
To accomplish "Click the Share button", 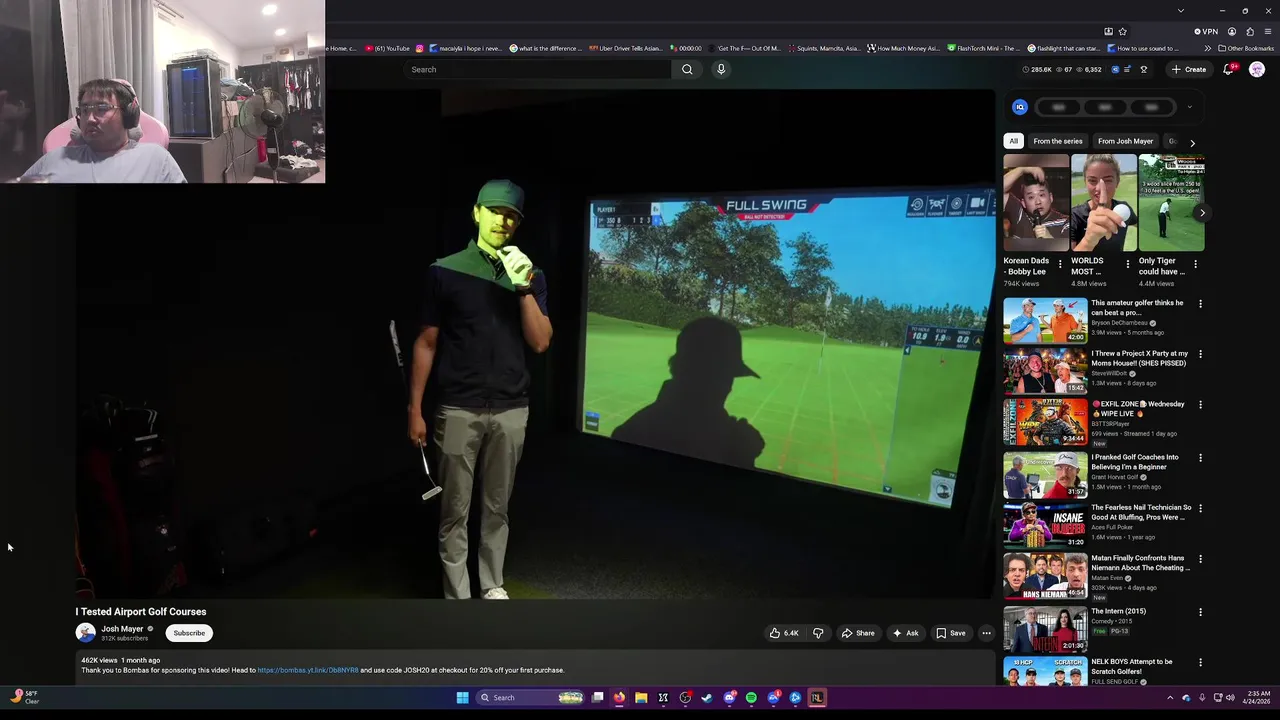I will click(858, 633).
